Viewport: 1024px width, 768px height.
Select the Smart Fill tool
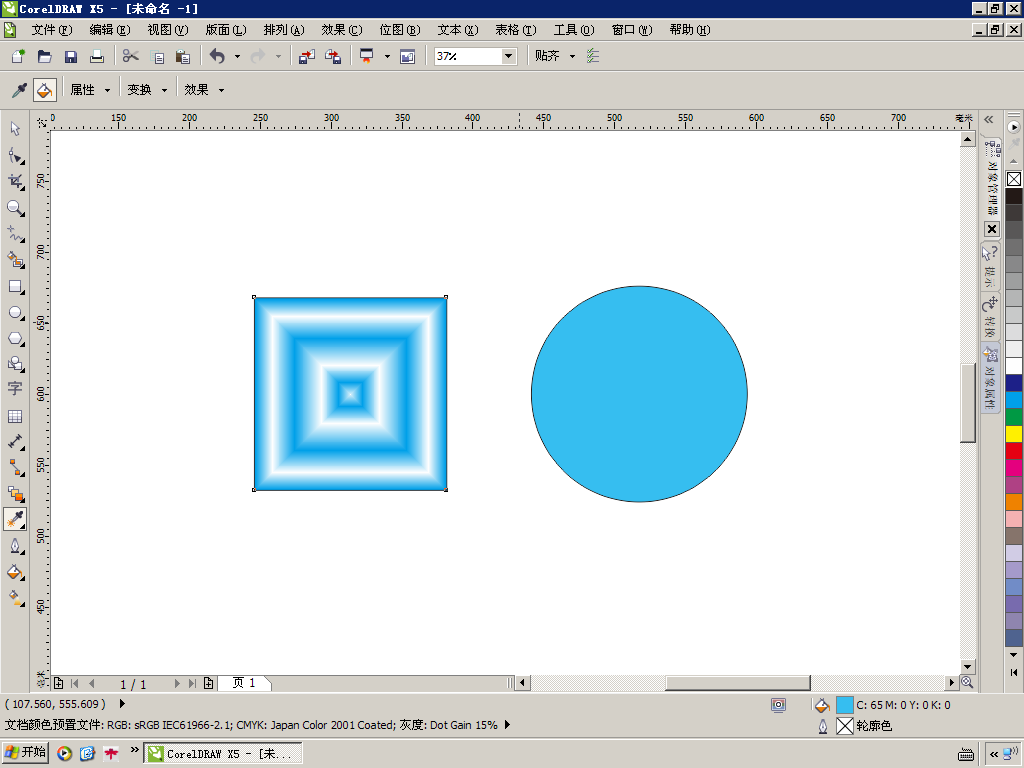(15, 259)
